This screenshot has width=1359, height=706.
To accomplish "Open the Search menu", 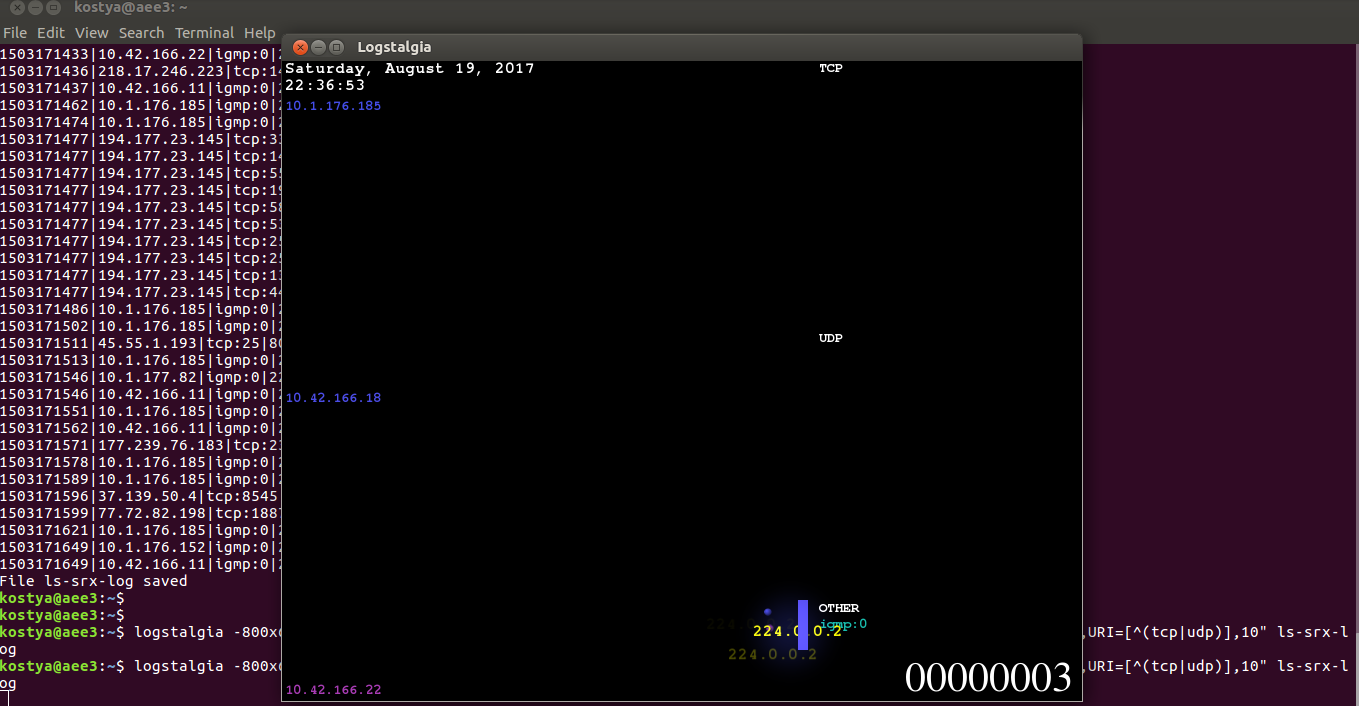I will point(141,32).
